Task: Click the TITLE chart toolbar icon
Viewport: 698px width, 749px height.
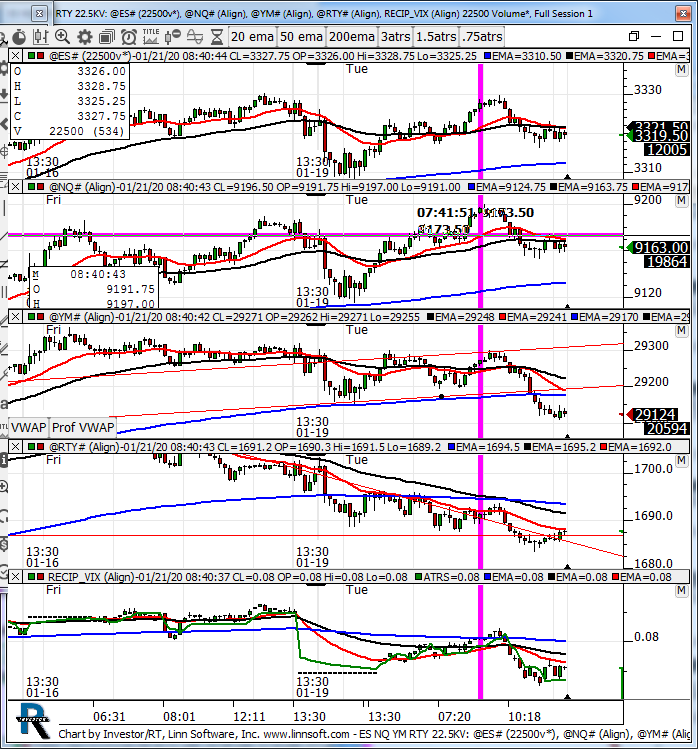Action: point(150,37)
